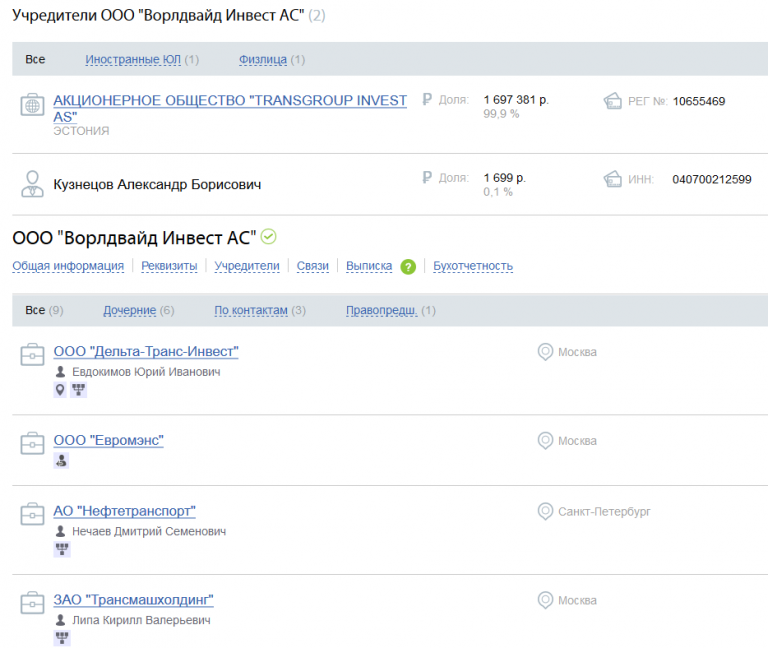
Task: Click the person badge icon under Евромэнс
Action: [61, 461]
